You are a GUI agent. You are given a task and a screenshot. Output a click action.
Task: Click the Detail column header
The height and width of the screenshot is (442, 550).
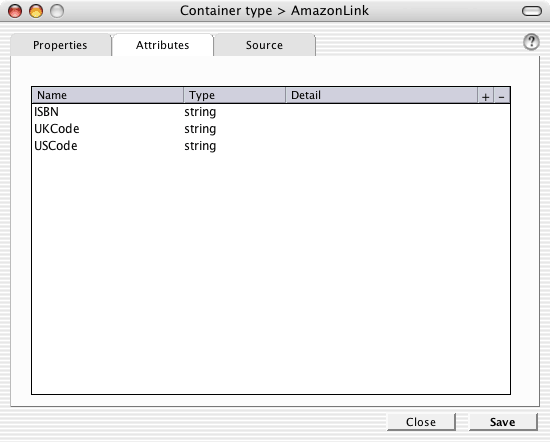click(381, 95)
